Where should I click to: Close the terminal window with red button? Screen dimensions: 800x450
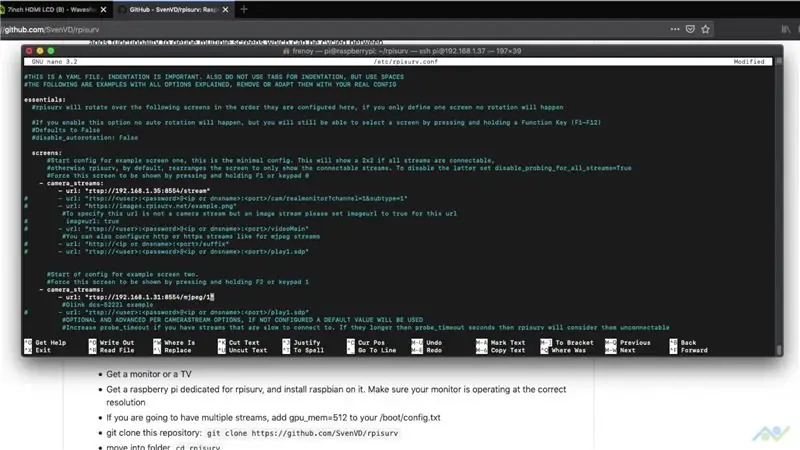click(x=29, y=51)
